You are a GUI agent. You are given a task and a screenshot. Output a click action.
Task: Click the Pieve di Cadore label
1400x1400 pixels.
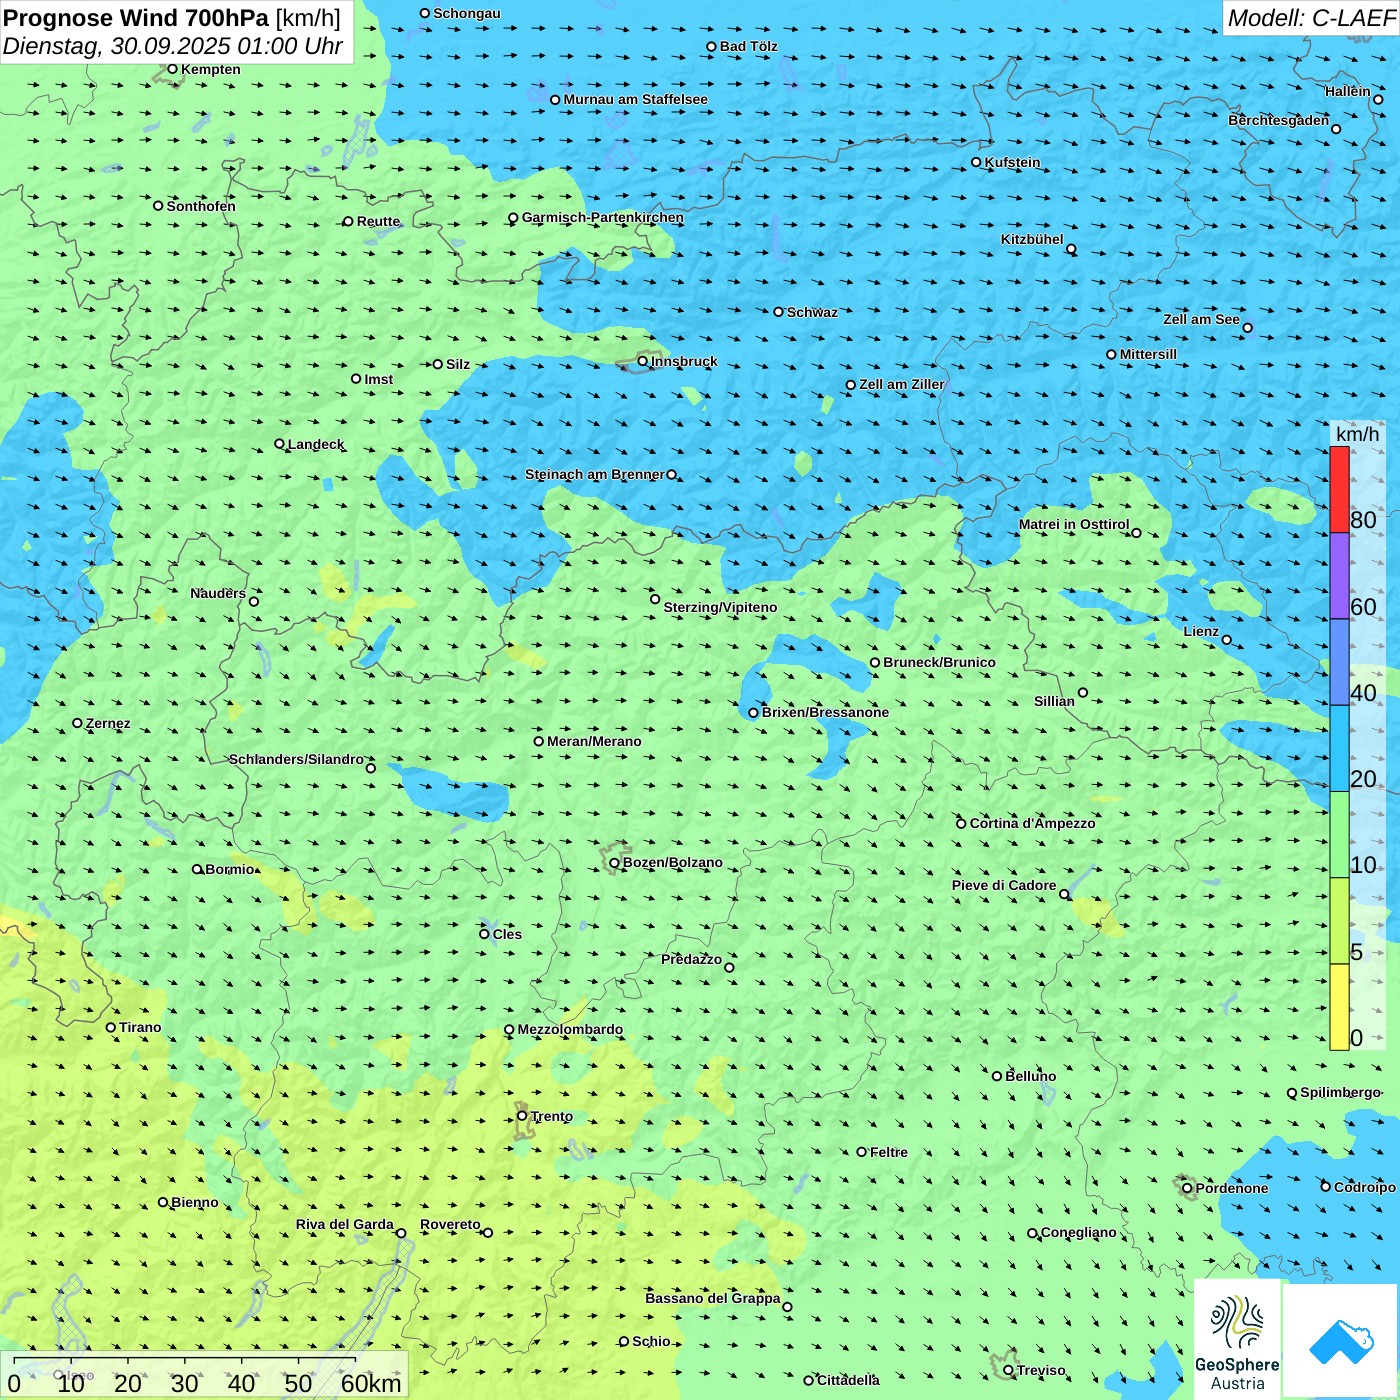(1004, 885)
